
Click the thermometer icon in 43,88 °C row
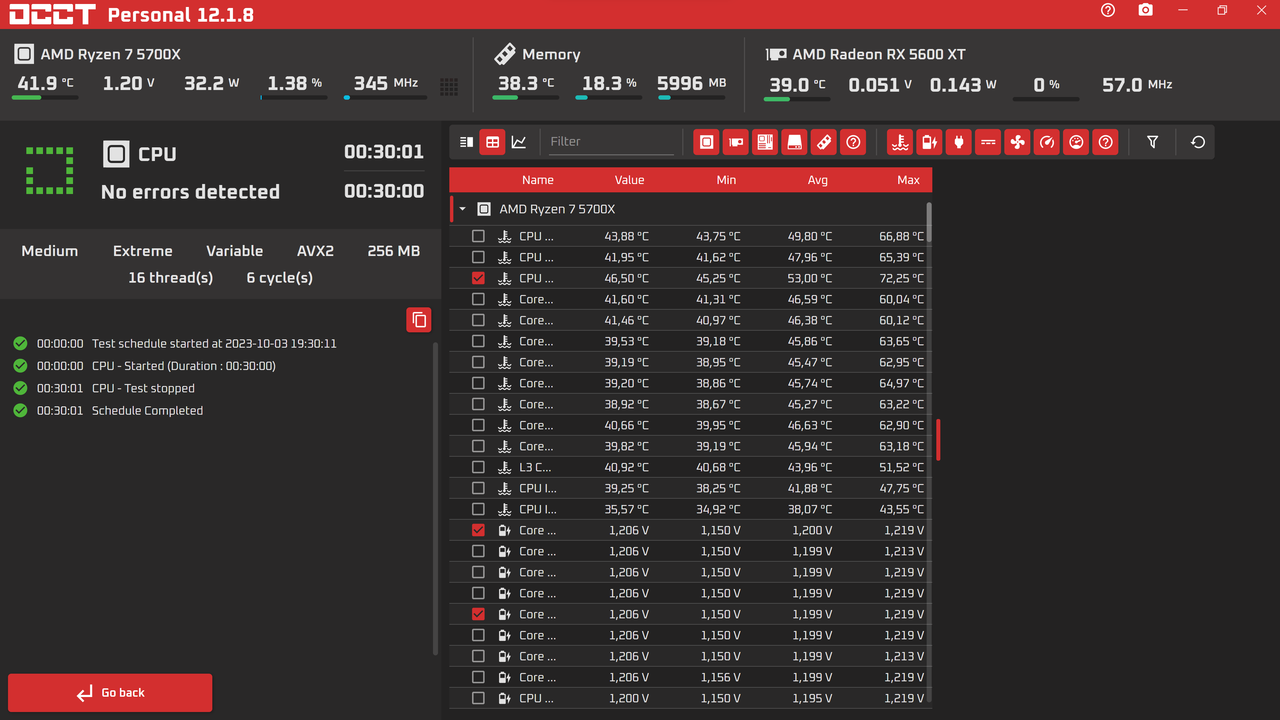pos(505,236)
